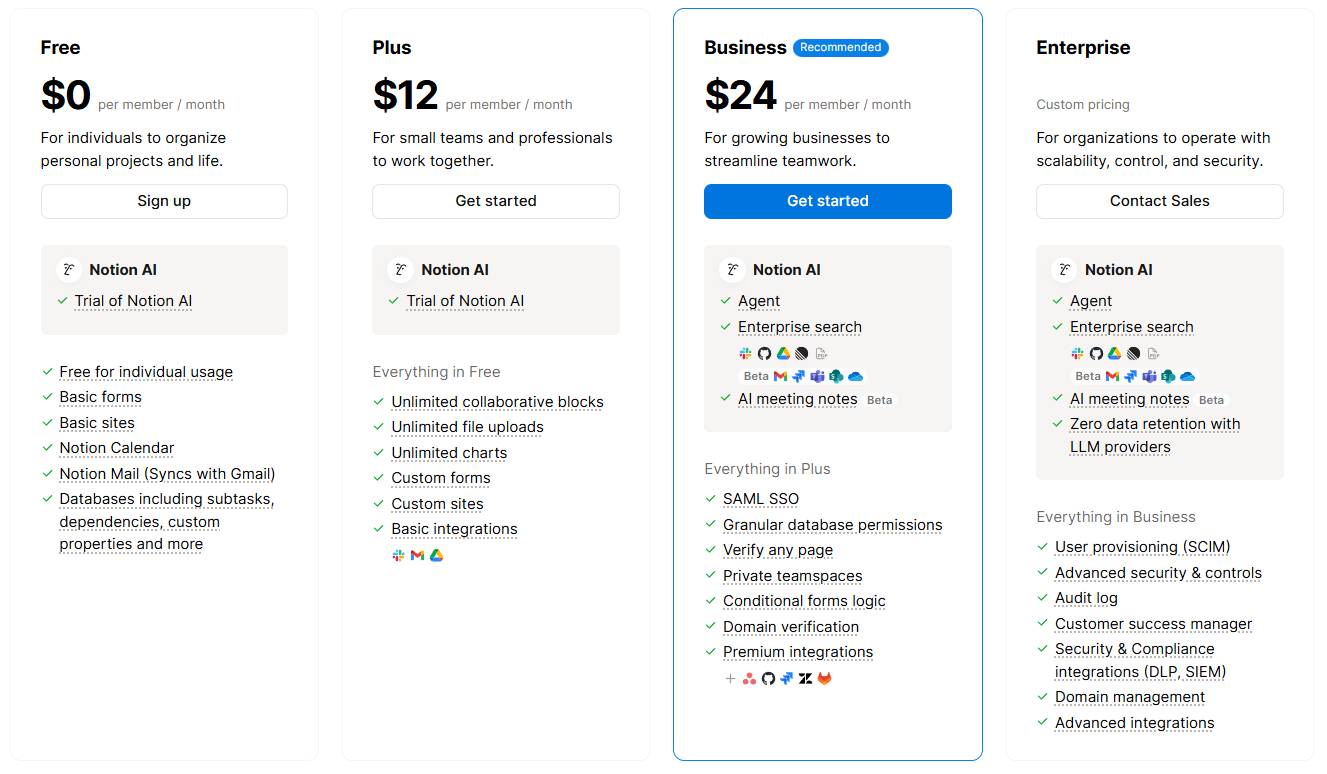The image size is (1327, 774).
Task: Click Contact Sales for Enterprise pricing
Action: (x=1159, y=201)
